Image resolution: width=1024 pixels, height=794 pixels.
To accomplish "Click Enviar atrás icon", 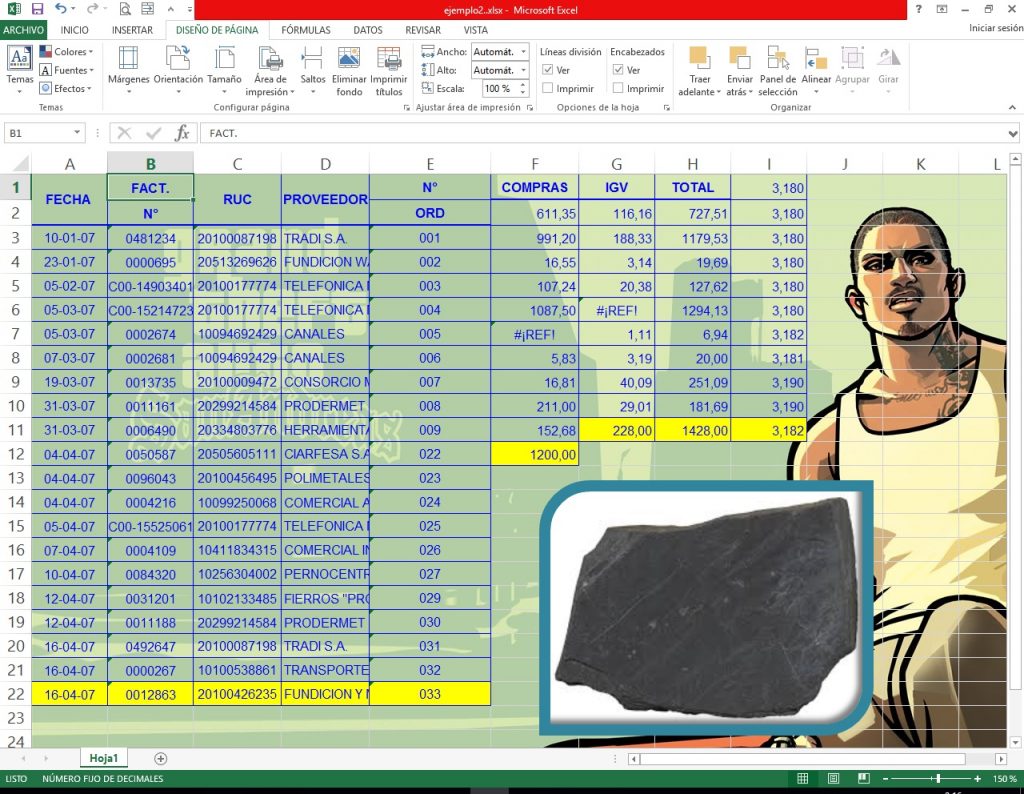I will click(739, 71).
